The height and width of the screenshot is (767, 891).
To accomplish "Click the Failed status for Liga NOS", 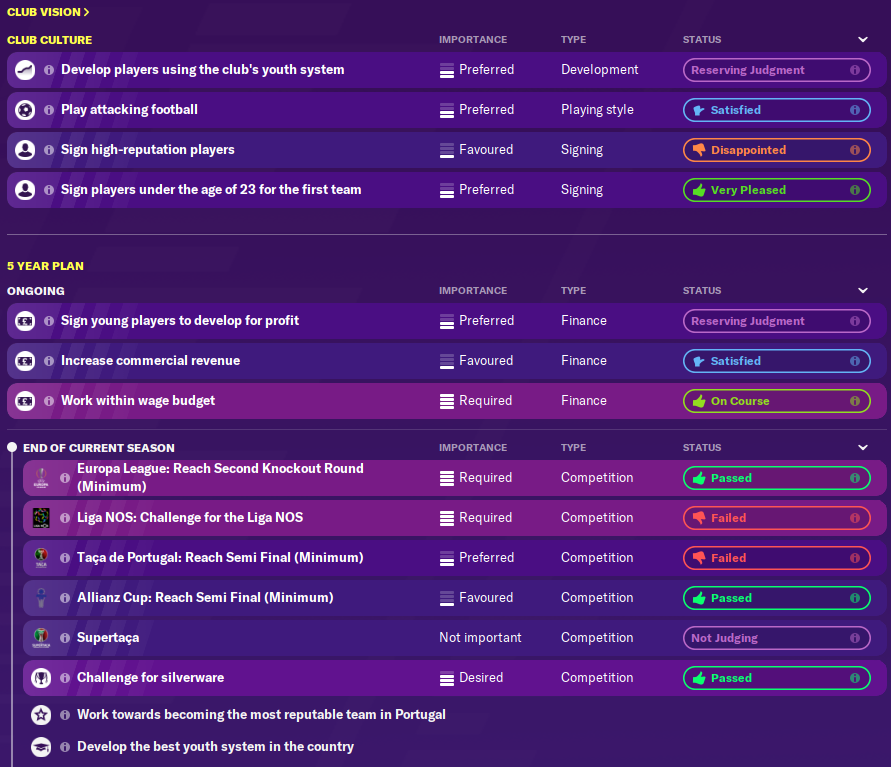I will tap(776, 518).
